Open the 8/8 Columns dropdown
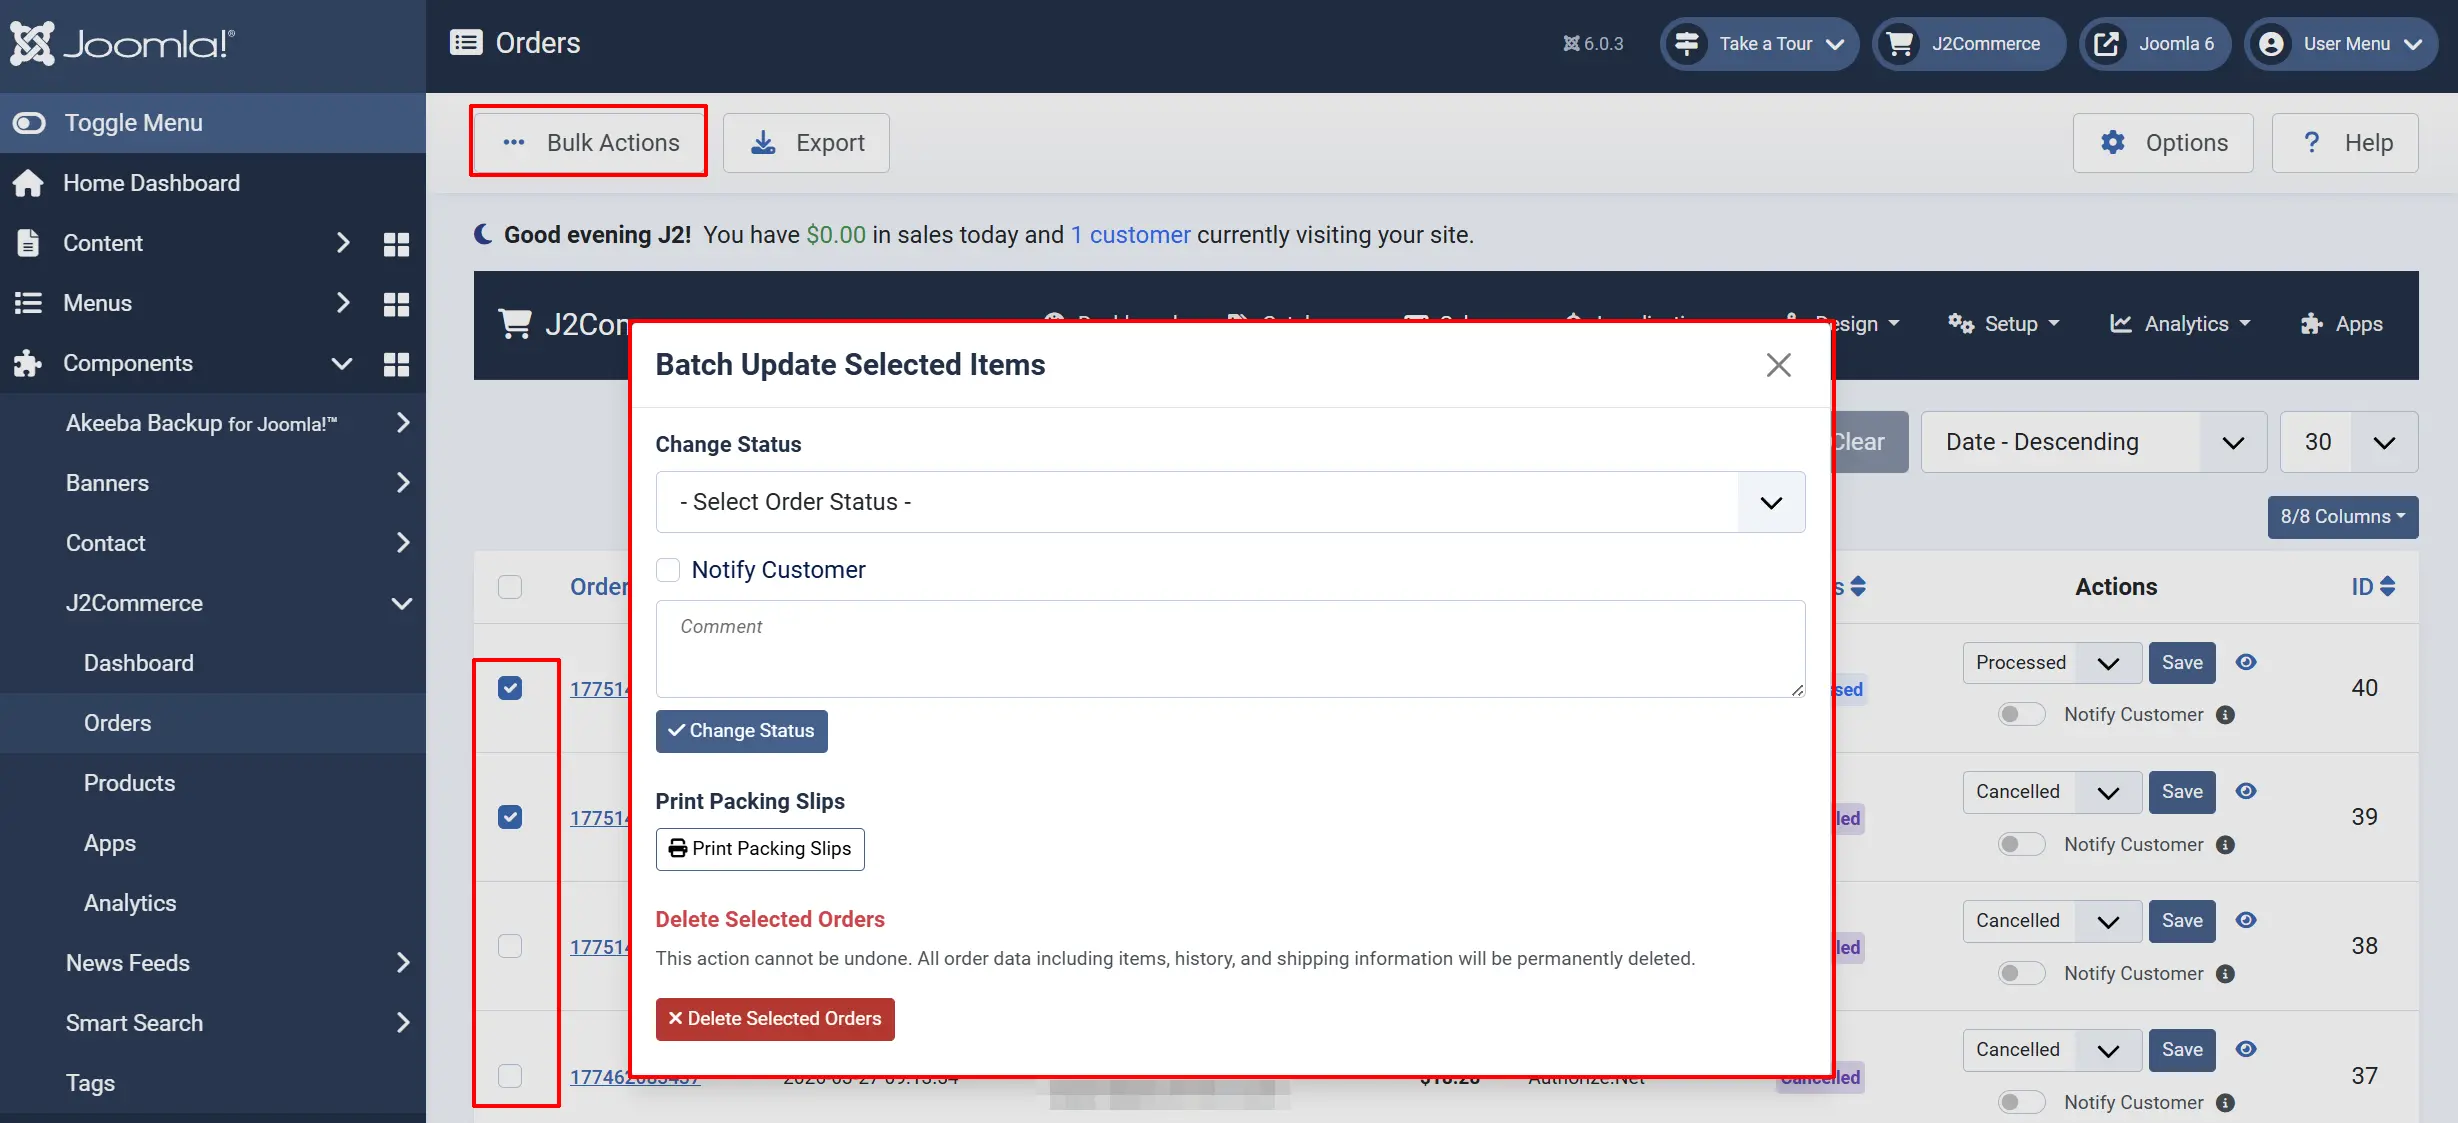 coord(2343,517)
